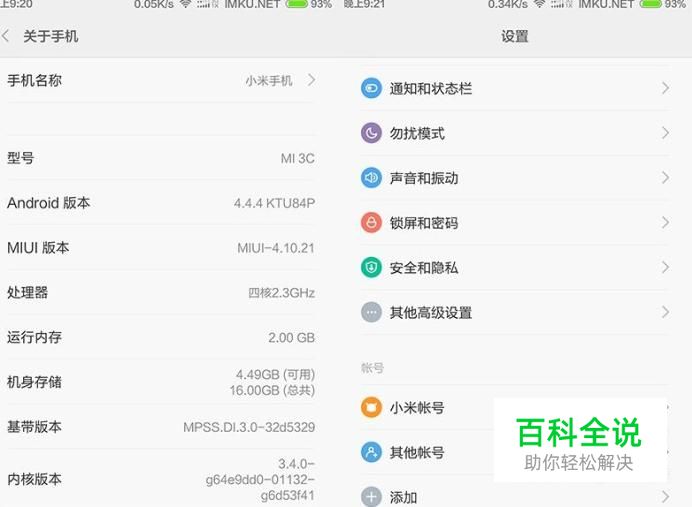Tap the Other accounts person icon
The image size is (692, 507).
[371, 452]
